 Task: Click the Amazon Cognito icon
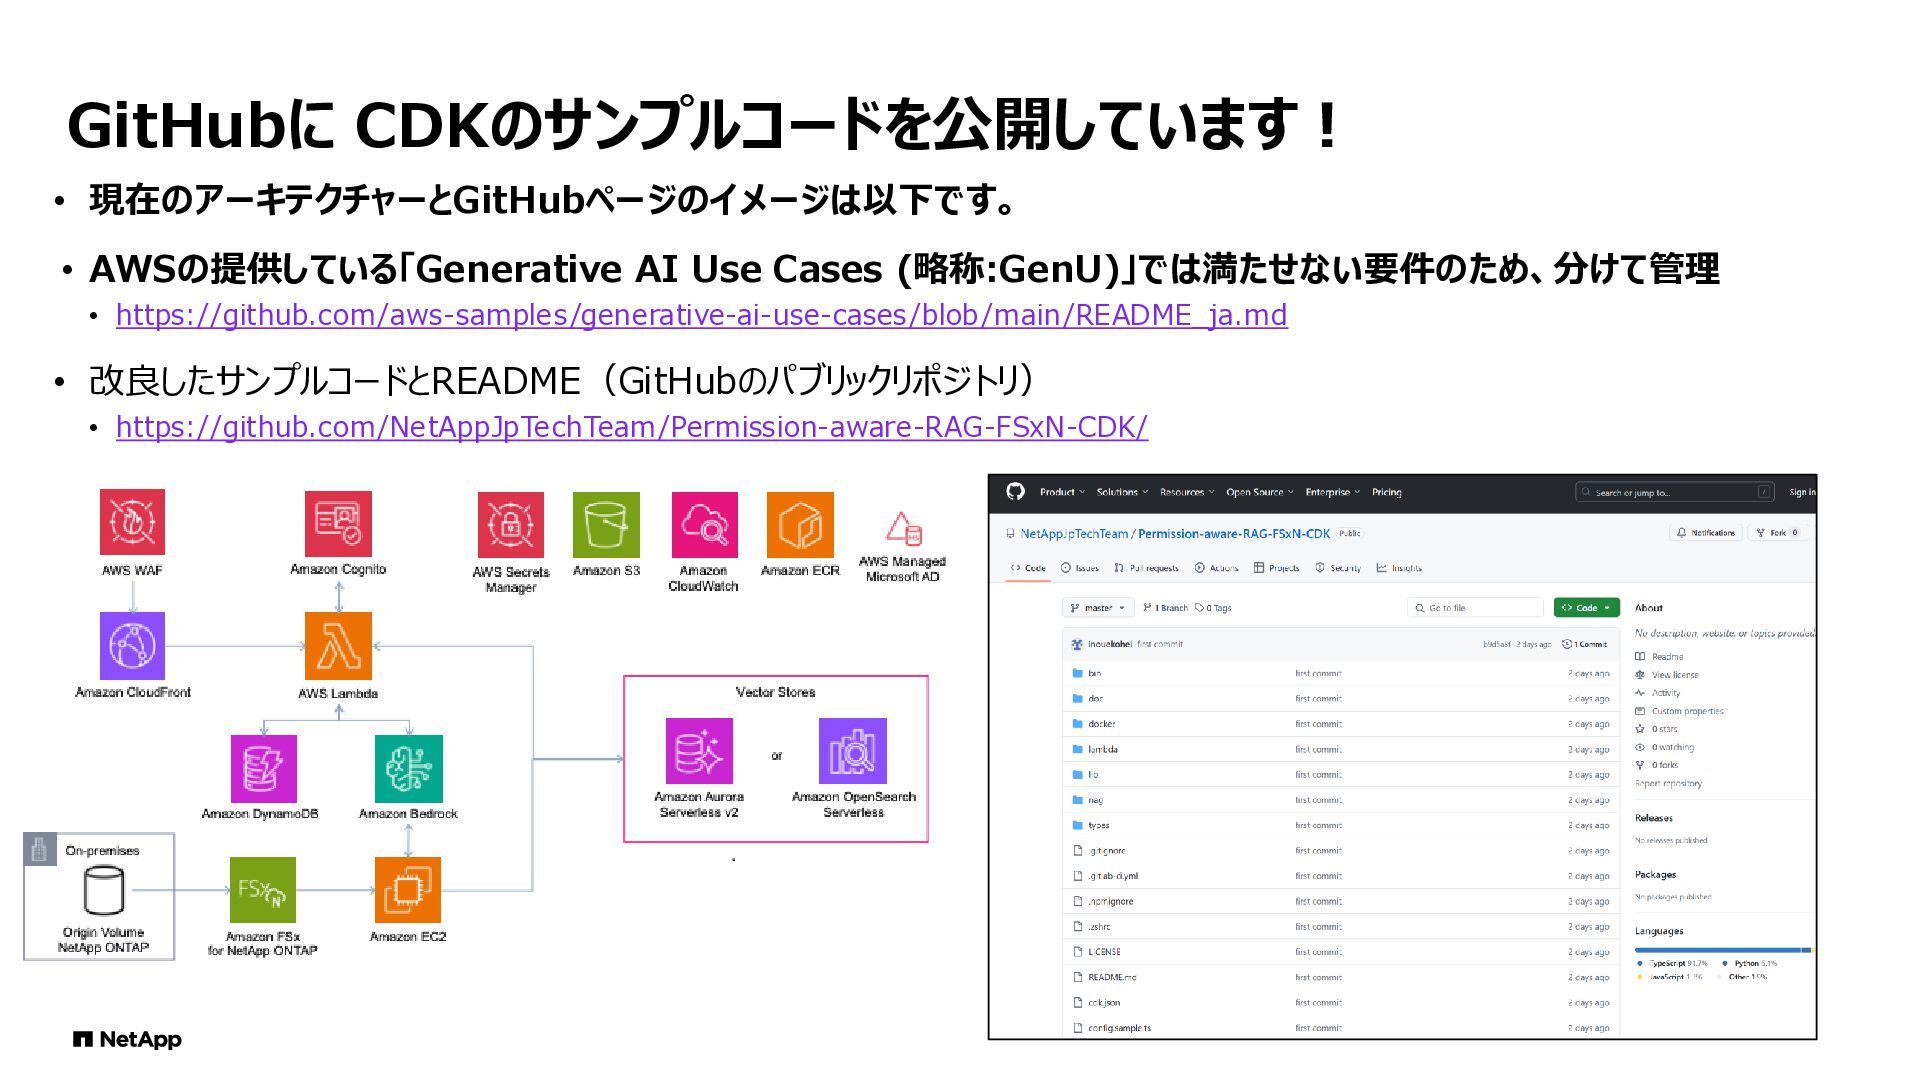click(338, 523)
